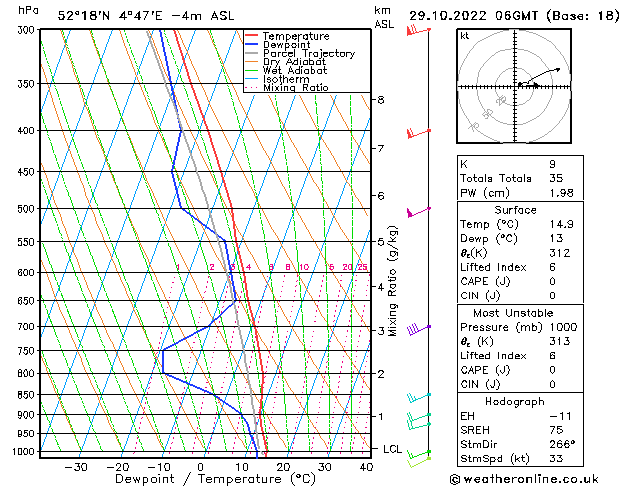
Task: Click the gray Parcel Trajectory legend line
Action: tap(251, 53)
